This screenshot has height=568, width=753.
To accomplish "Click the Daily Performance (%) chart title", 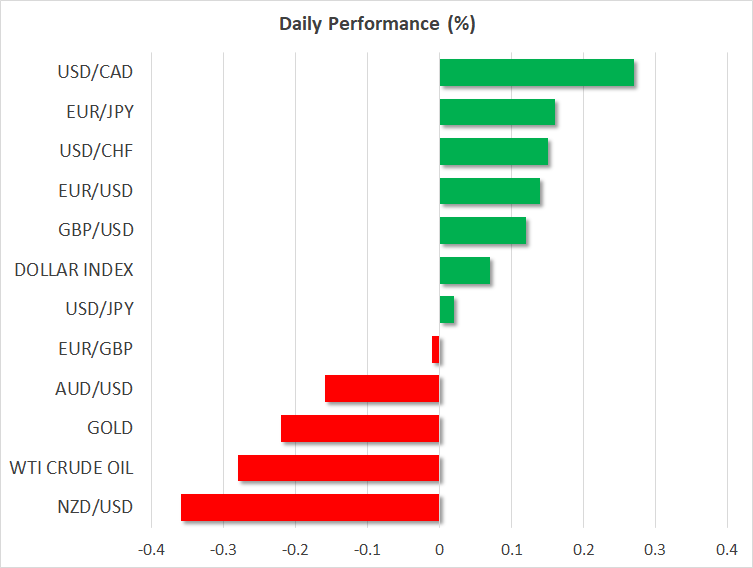I will click(376, 24).
